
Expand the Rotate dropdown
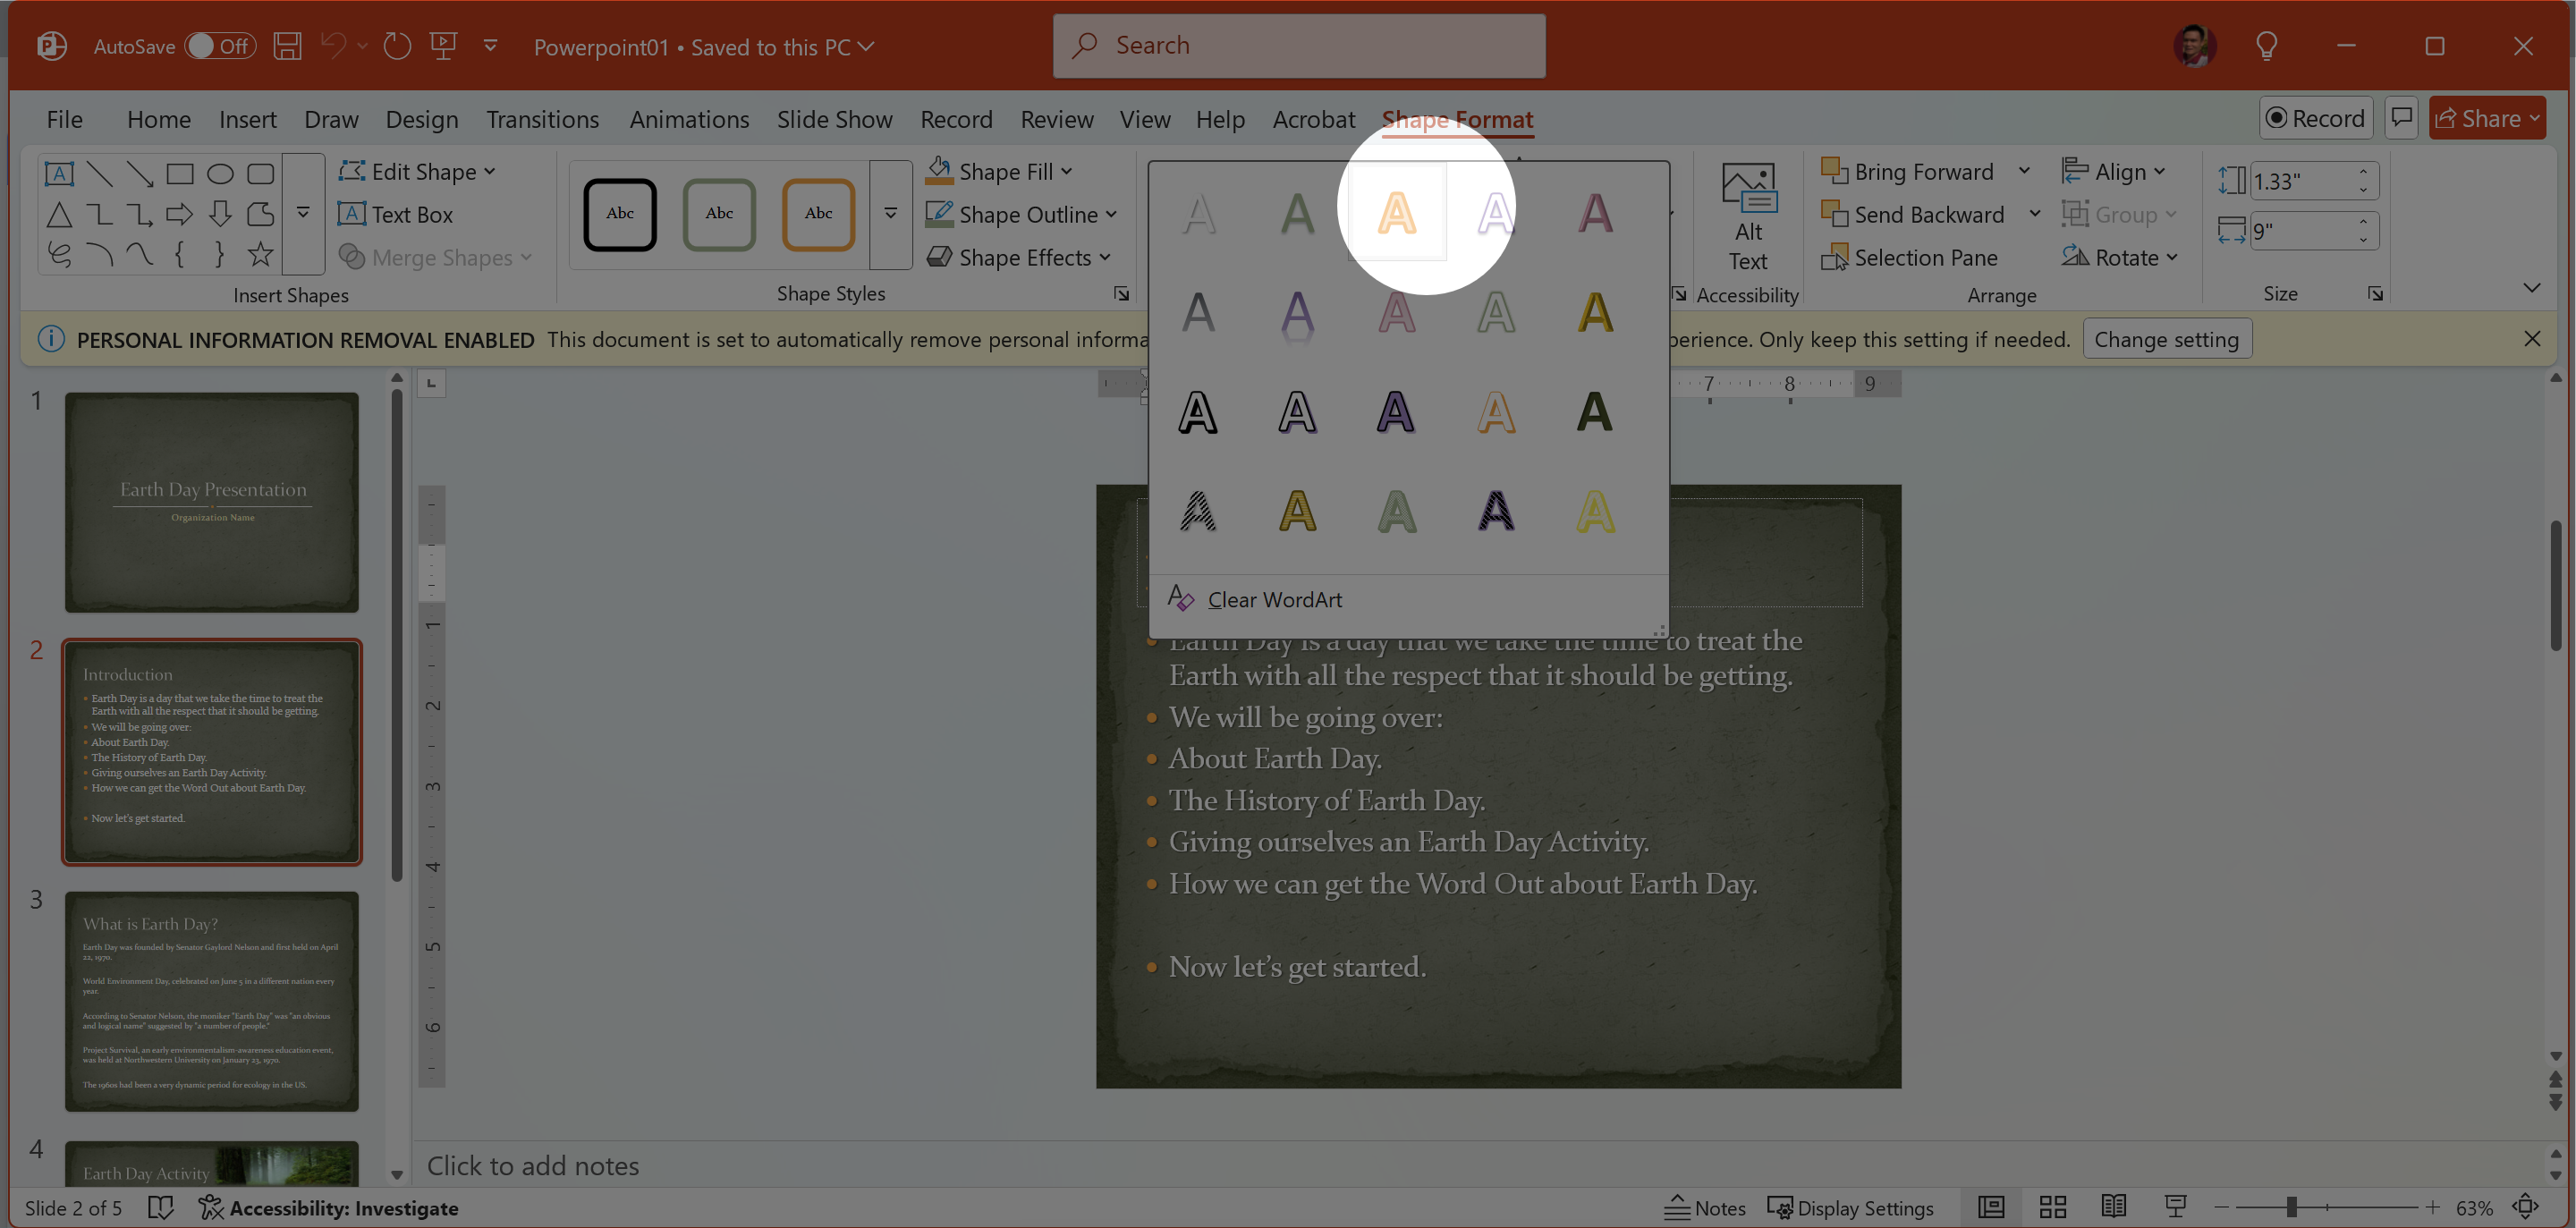click(2172, 257)
